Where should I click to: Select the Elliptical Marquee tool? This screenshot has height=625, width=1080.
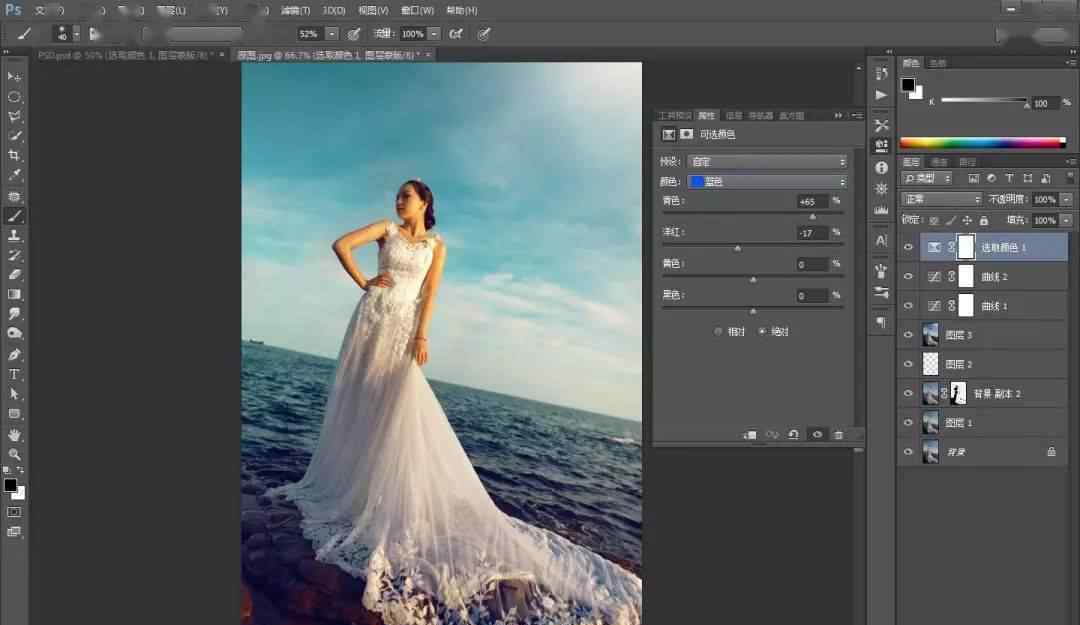click(14, 97)
